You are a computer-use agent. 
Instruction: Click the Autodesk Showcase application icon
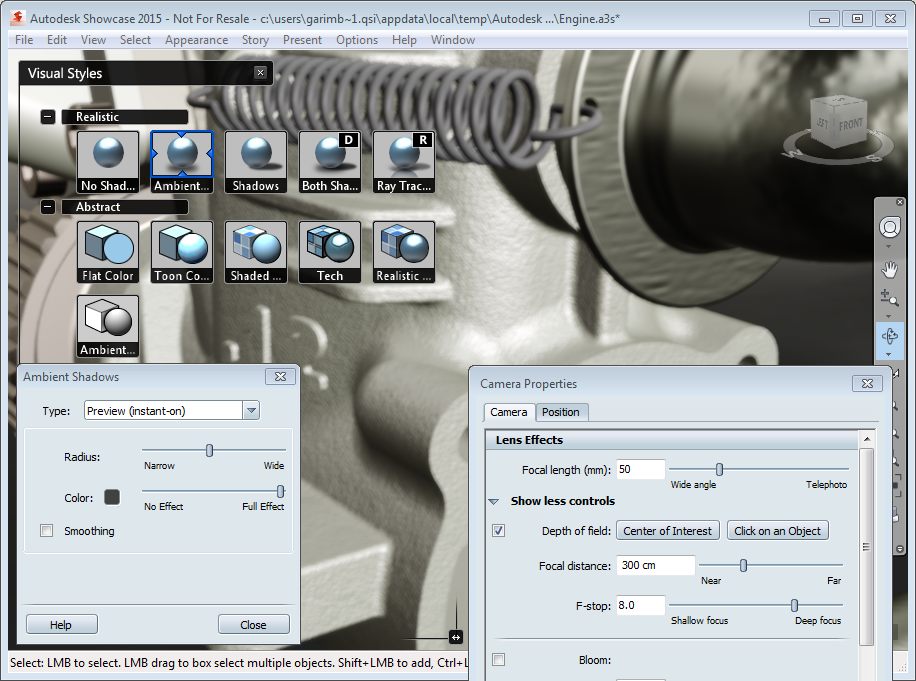coord(18,18)
